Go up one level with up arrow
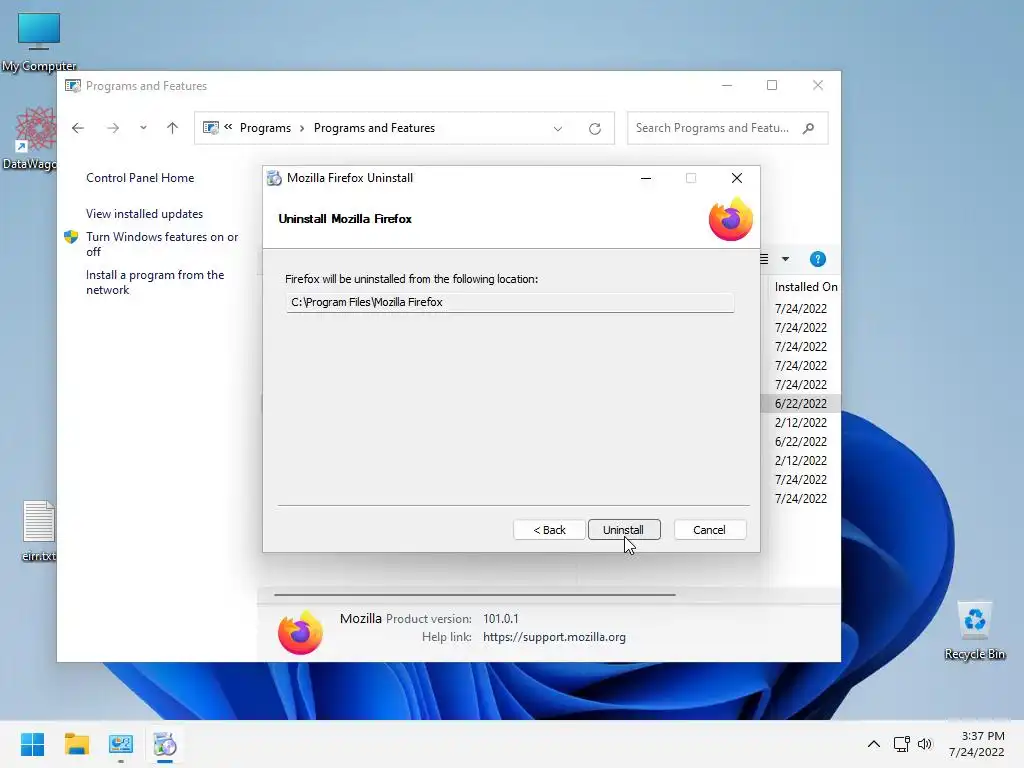Screen dimensions: 1024x768 point(172,128)
